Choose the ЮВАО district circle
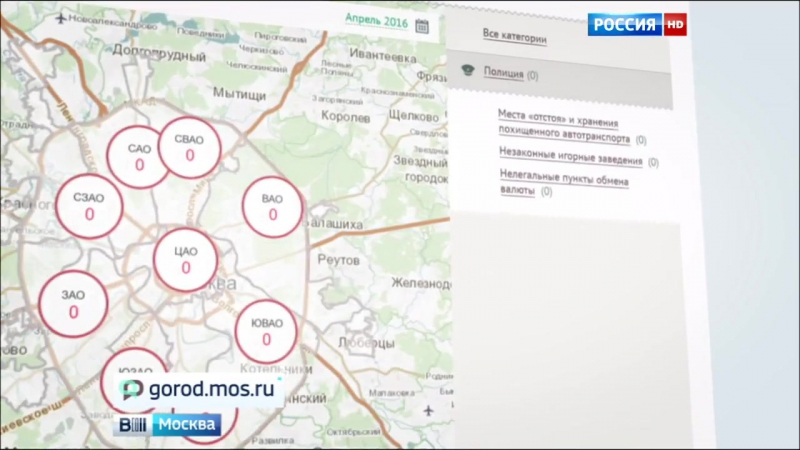The image size is (800, 450). point(266,332)
